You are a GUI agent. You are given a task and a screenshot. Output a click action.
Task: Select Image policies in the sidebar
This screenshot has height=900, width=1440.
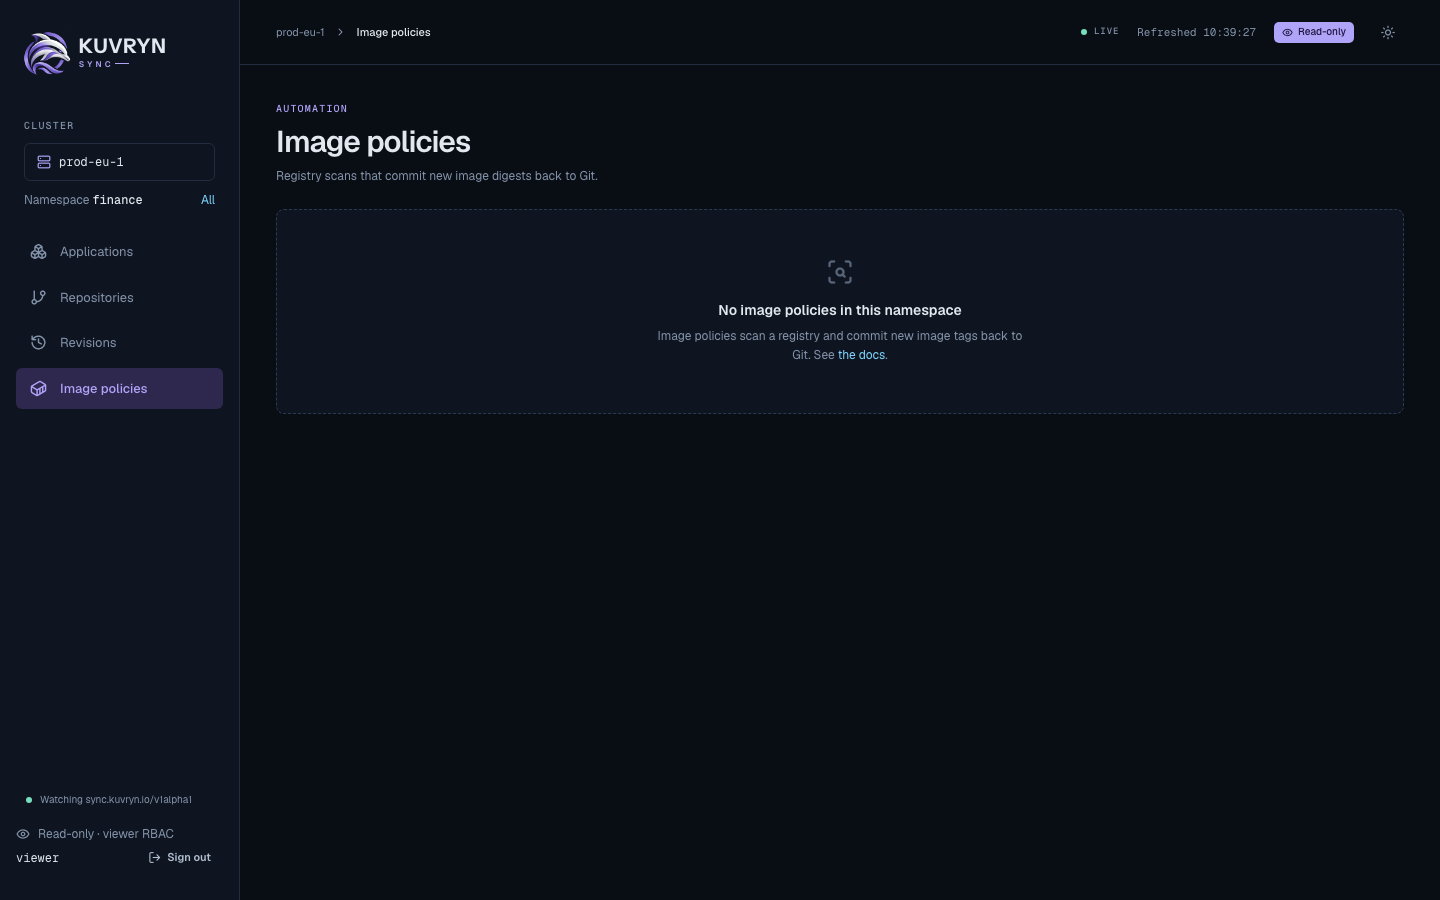coord(119,389)
